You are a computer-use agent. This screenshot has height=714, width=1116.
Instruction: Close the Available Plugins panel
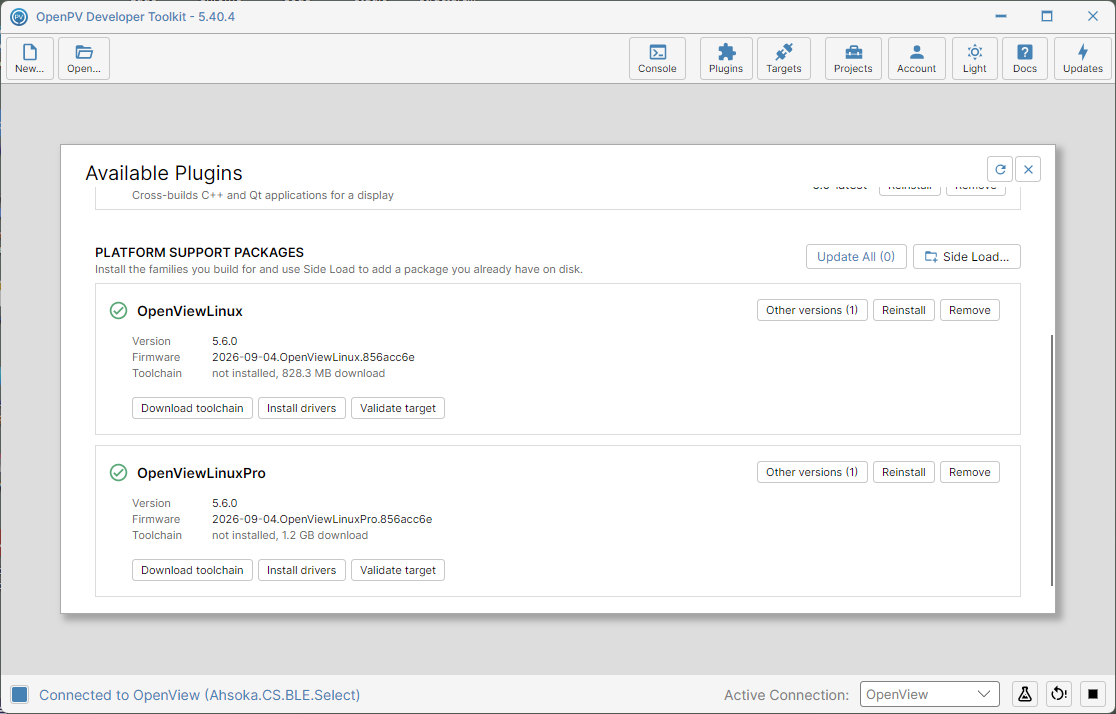pyautogui.click(x=1028, y=169)
